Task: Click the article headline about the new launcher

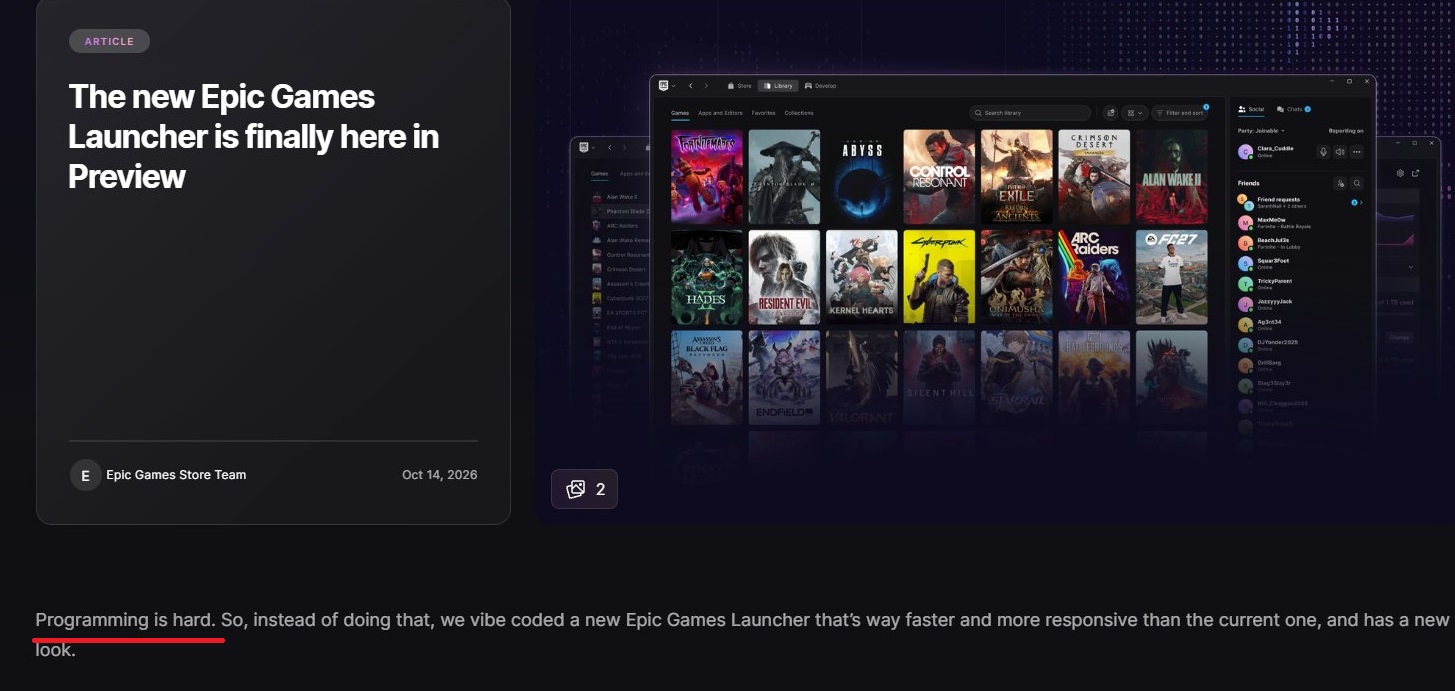Action: point(253,136)
